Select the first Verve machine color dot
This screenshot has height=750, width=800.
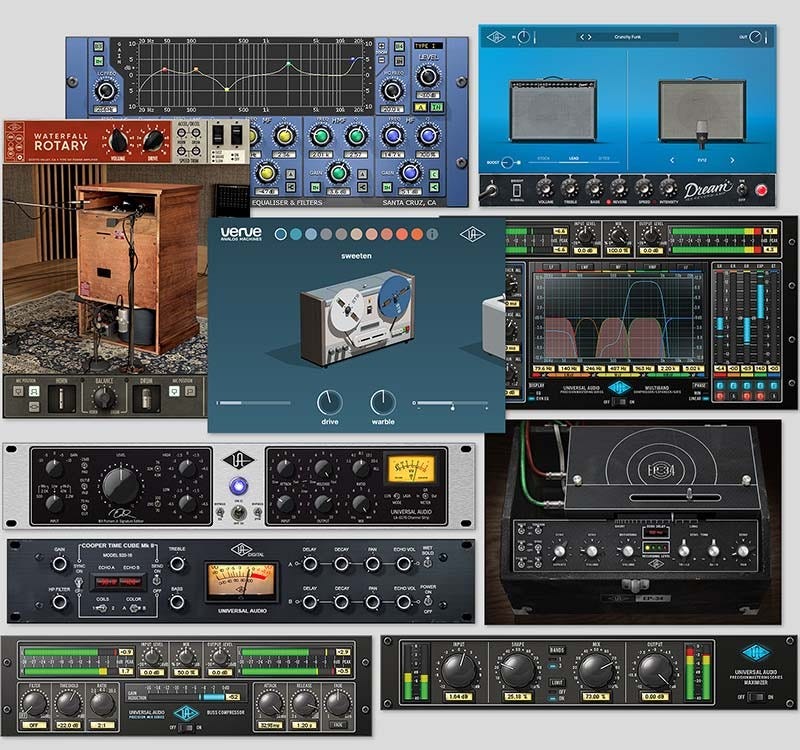click(280, 234)
